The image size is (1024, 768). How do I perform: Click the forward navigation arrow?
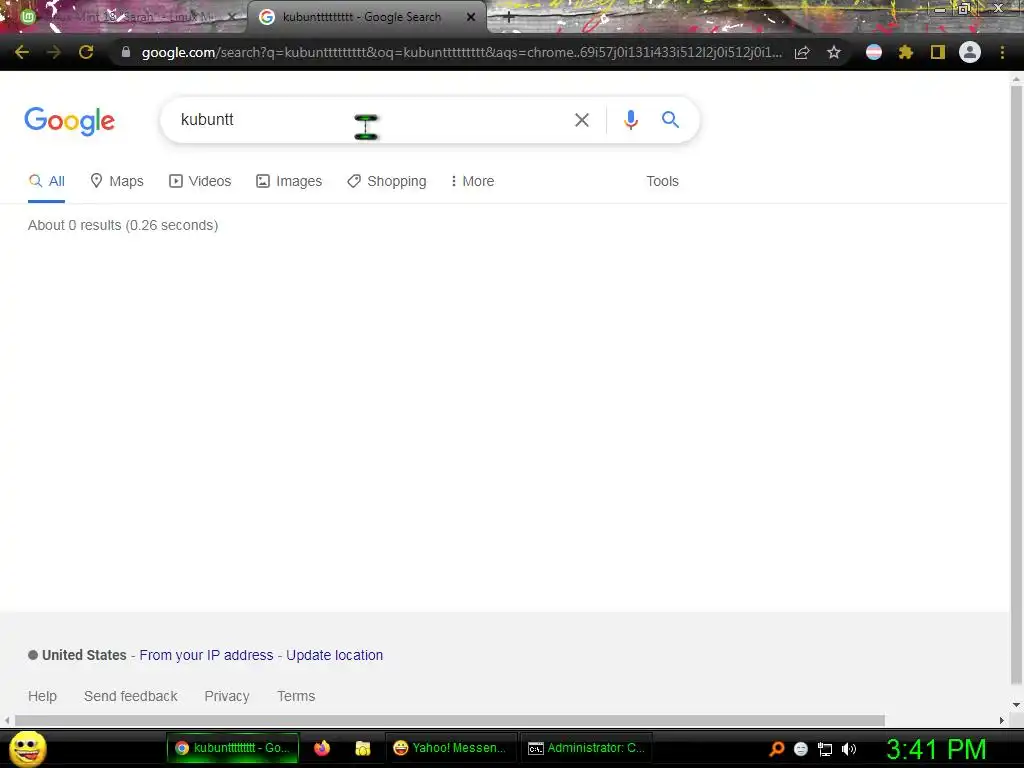click(x=54, y=52)
